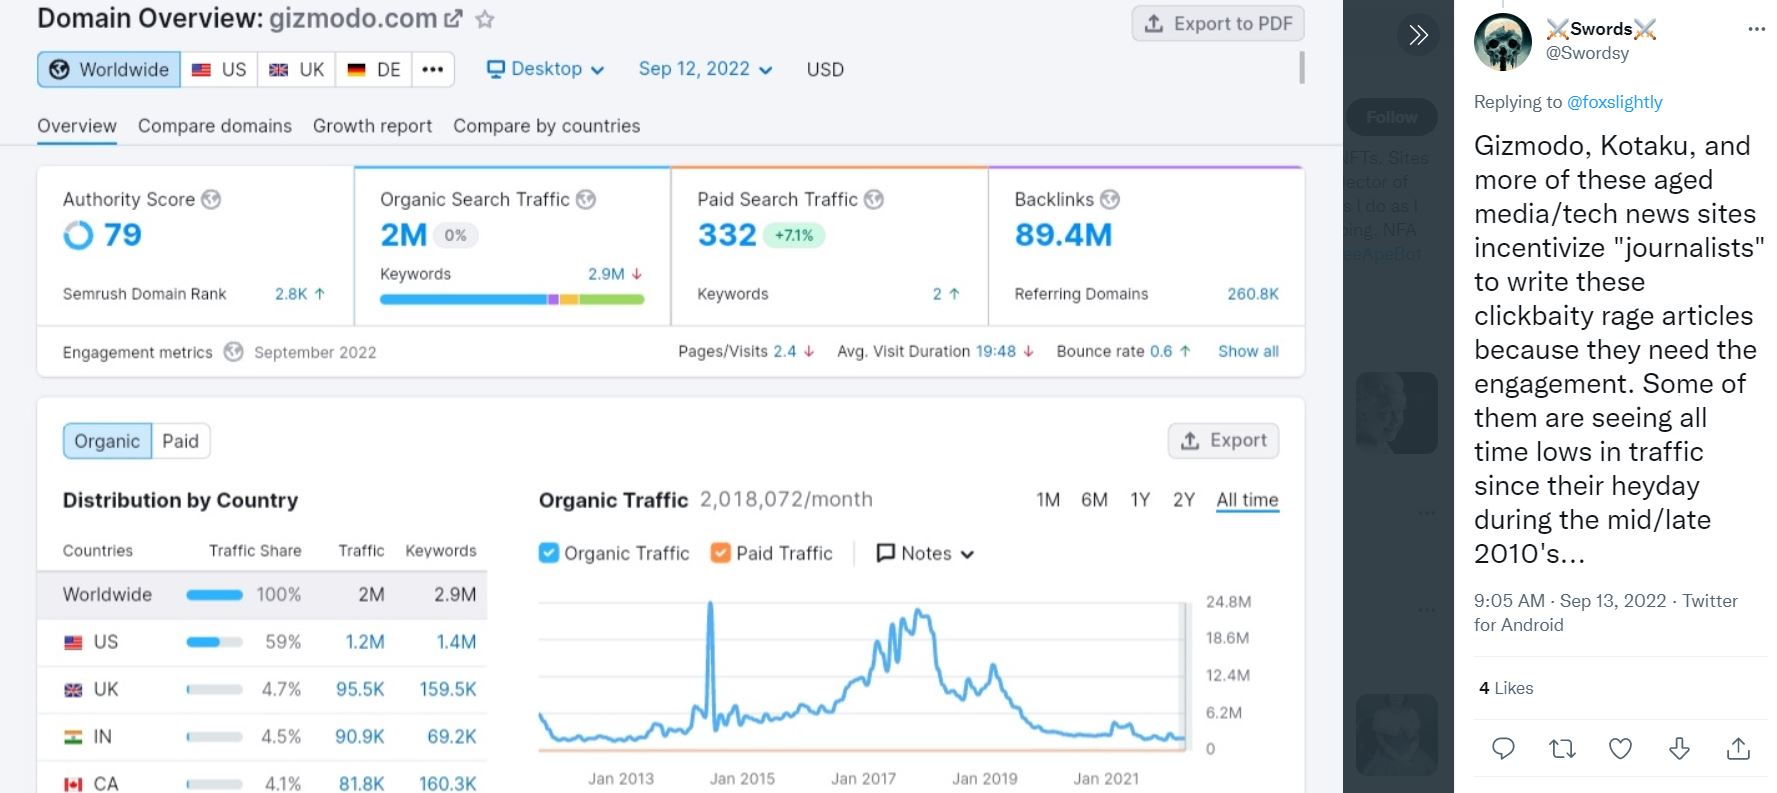Click the Canada flag icon
Viewport: 1777px width, 793px height.
73,784
